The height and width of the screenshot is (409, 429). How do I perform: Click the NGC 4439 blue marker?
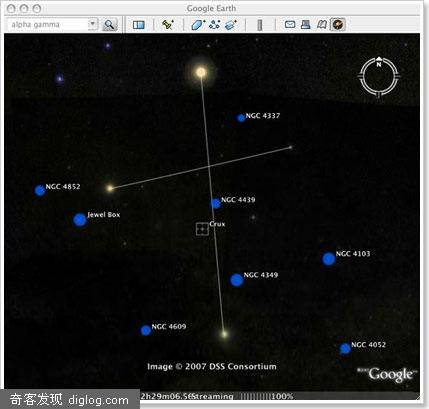[216, 203]
